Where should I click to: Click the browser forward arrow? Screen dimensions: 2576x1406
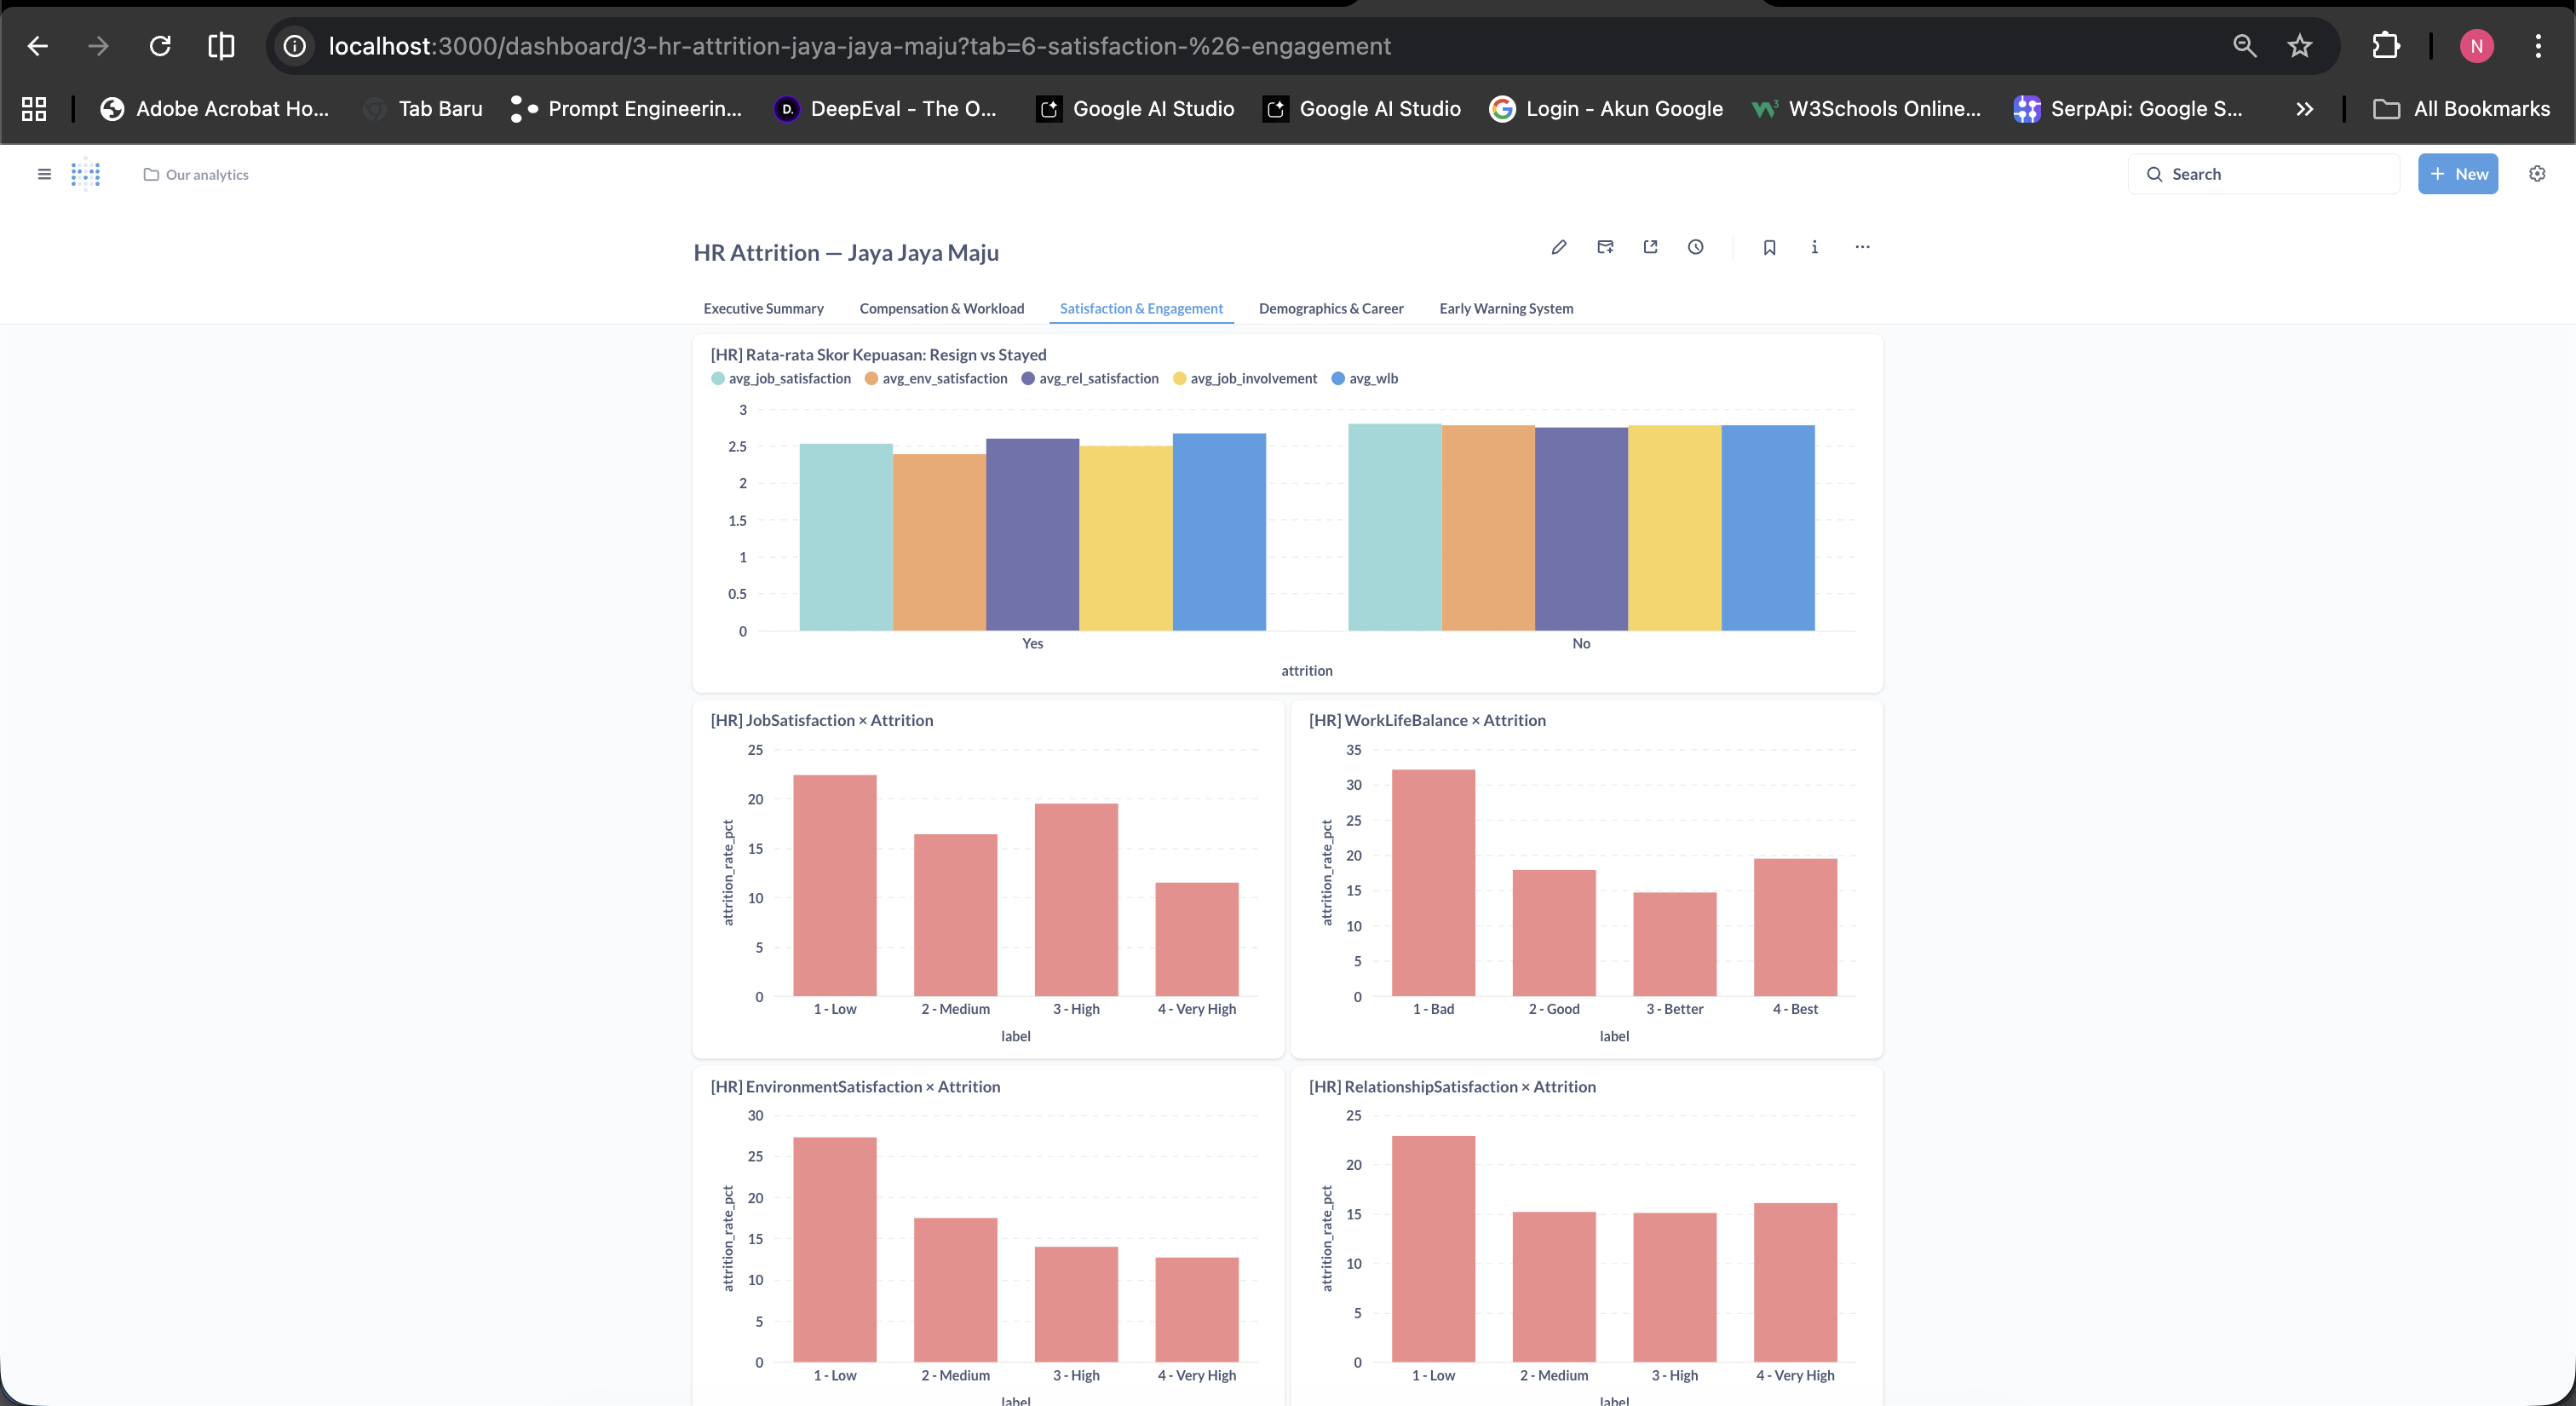[x=98, y=46]
